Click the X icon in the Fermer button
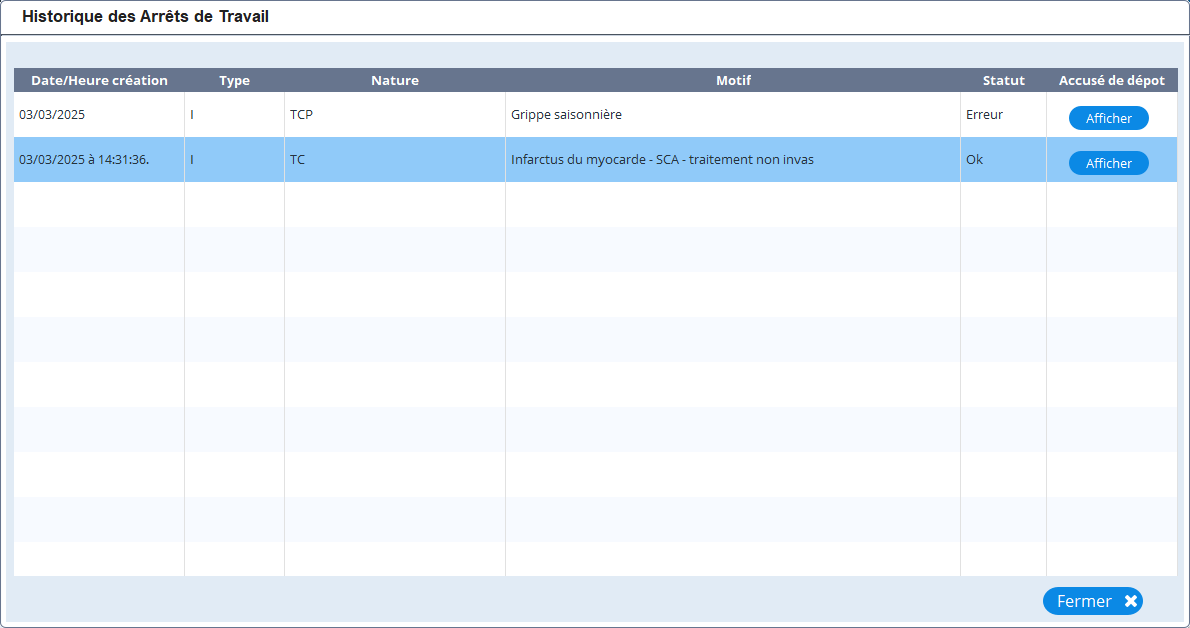Image resolution: width=1190 pixels, height=628 pixels. (1130, 601)
